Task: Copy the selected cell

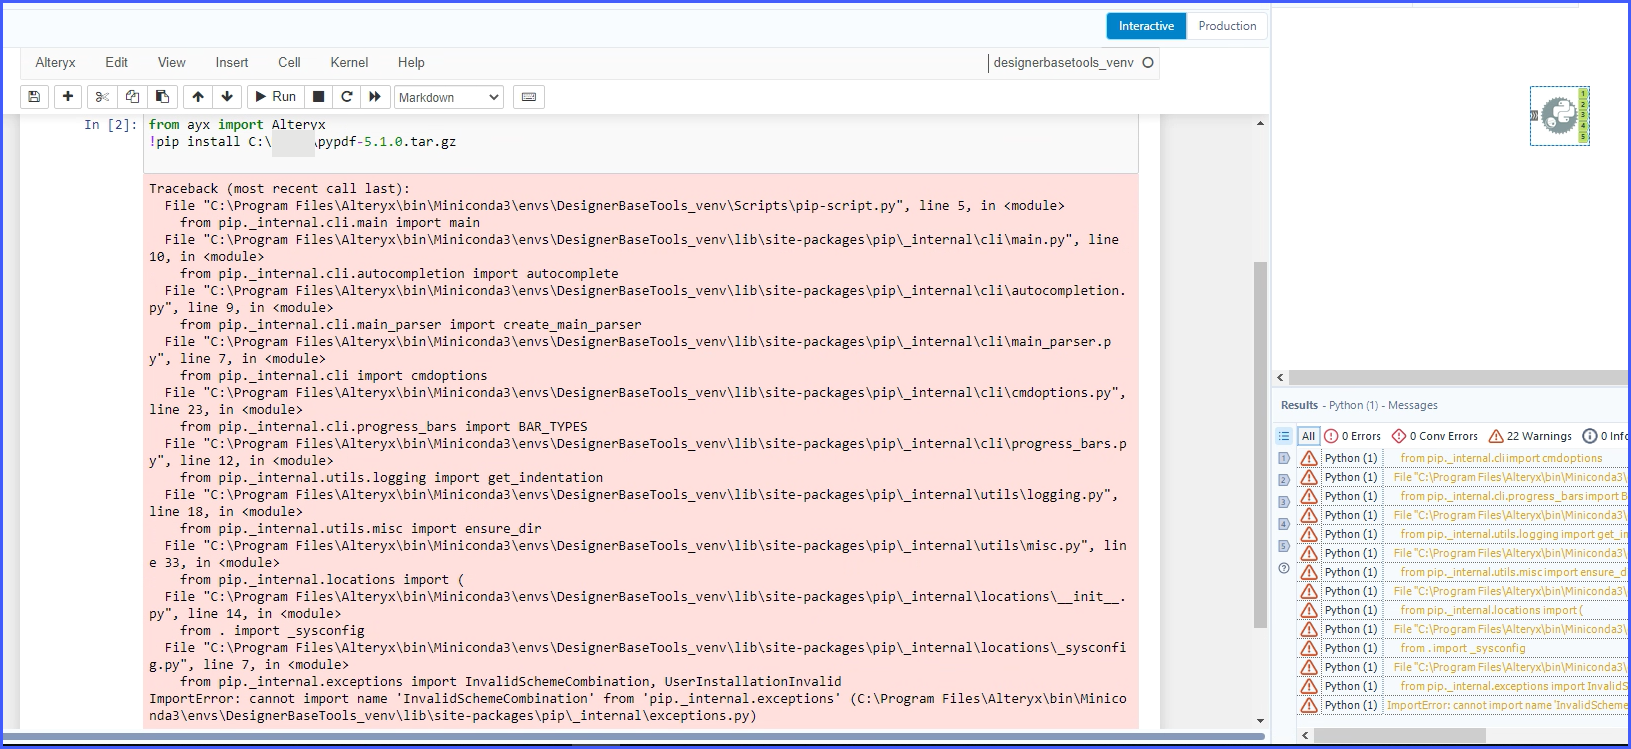Action: 132,97
